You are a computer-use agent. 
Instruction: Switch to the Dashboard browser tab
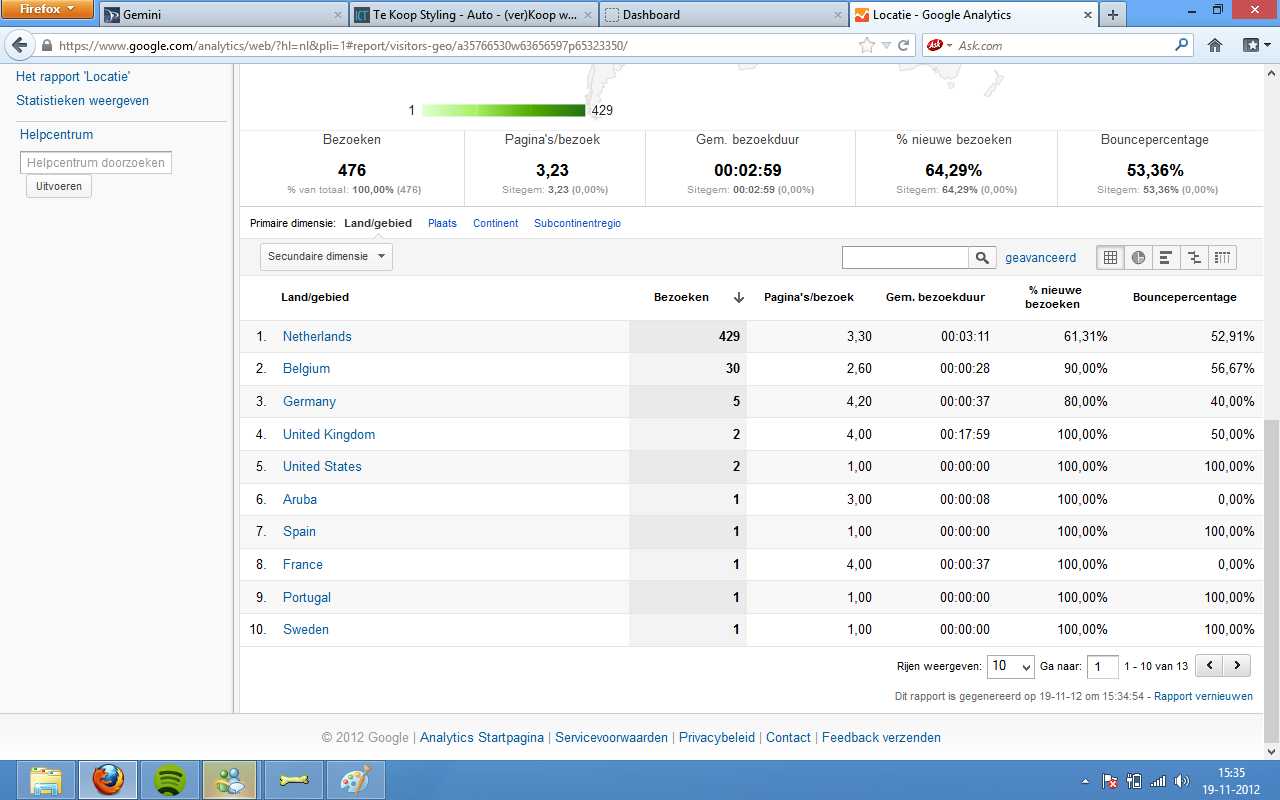[723, 15]
